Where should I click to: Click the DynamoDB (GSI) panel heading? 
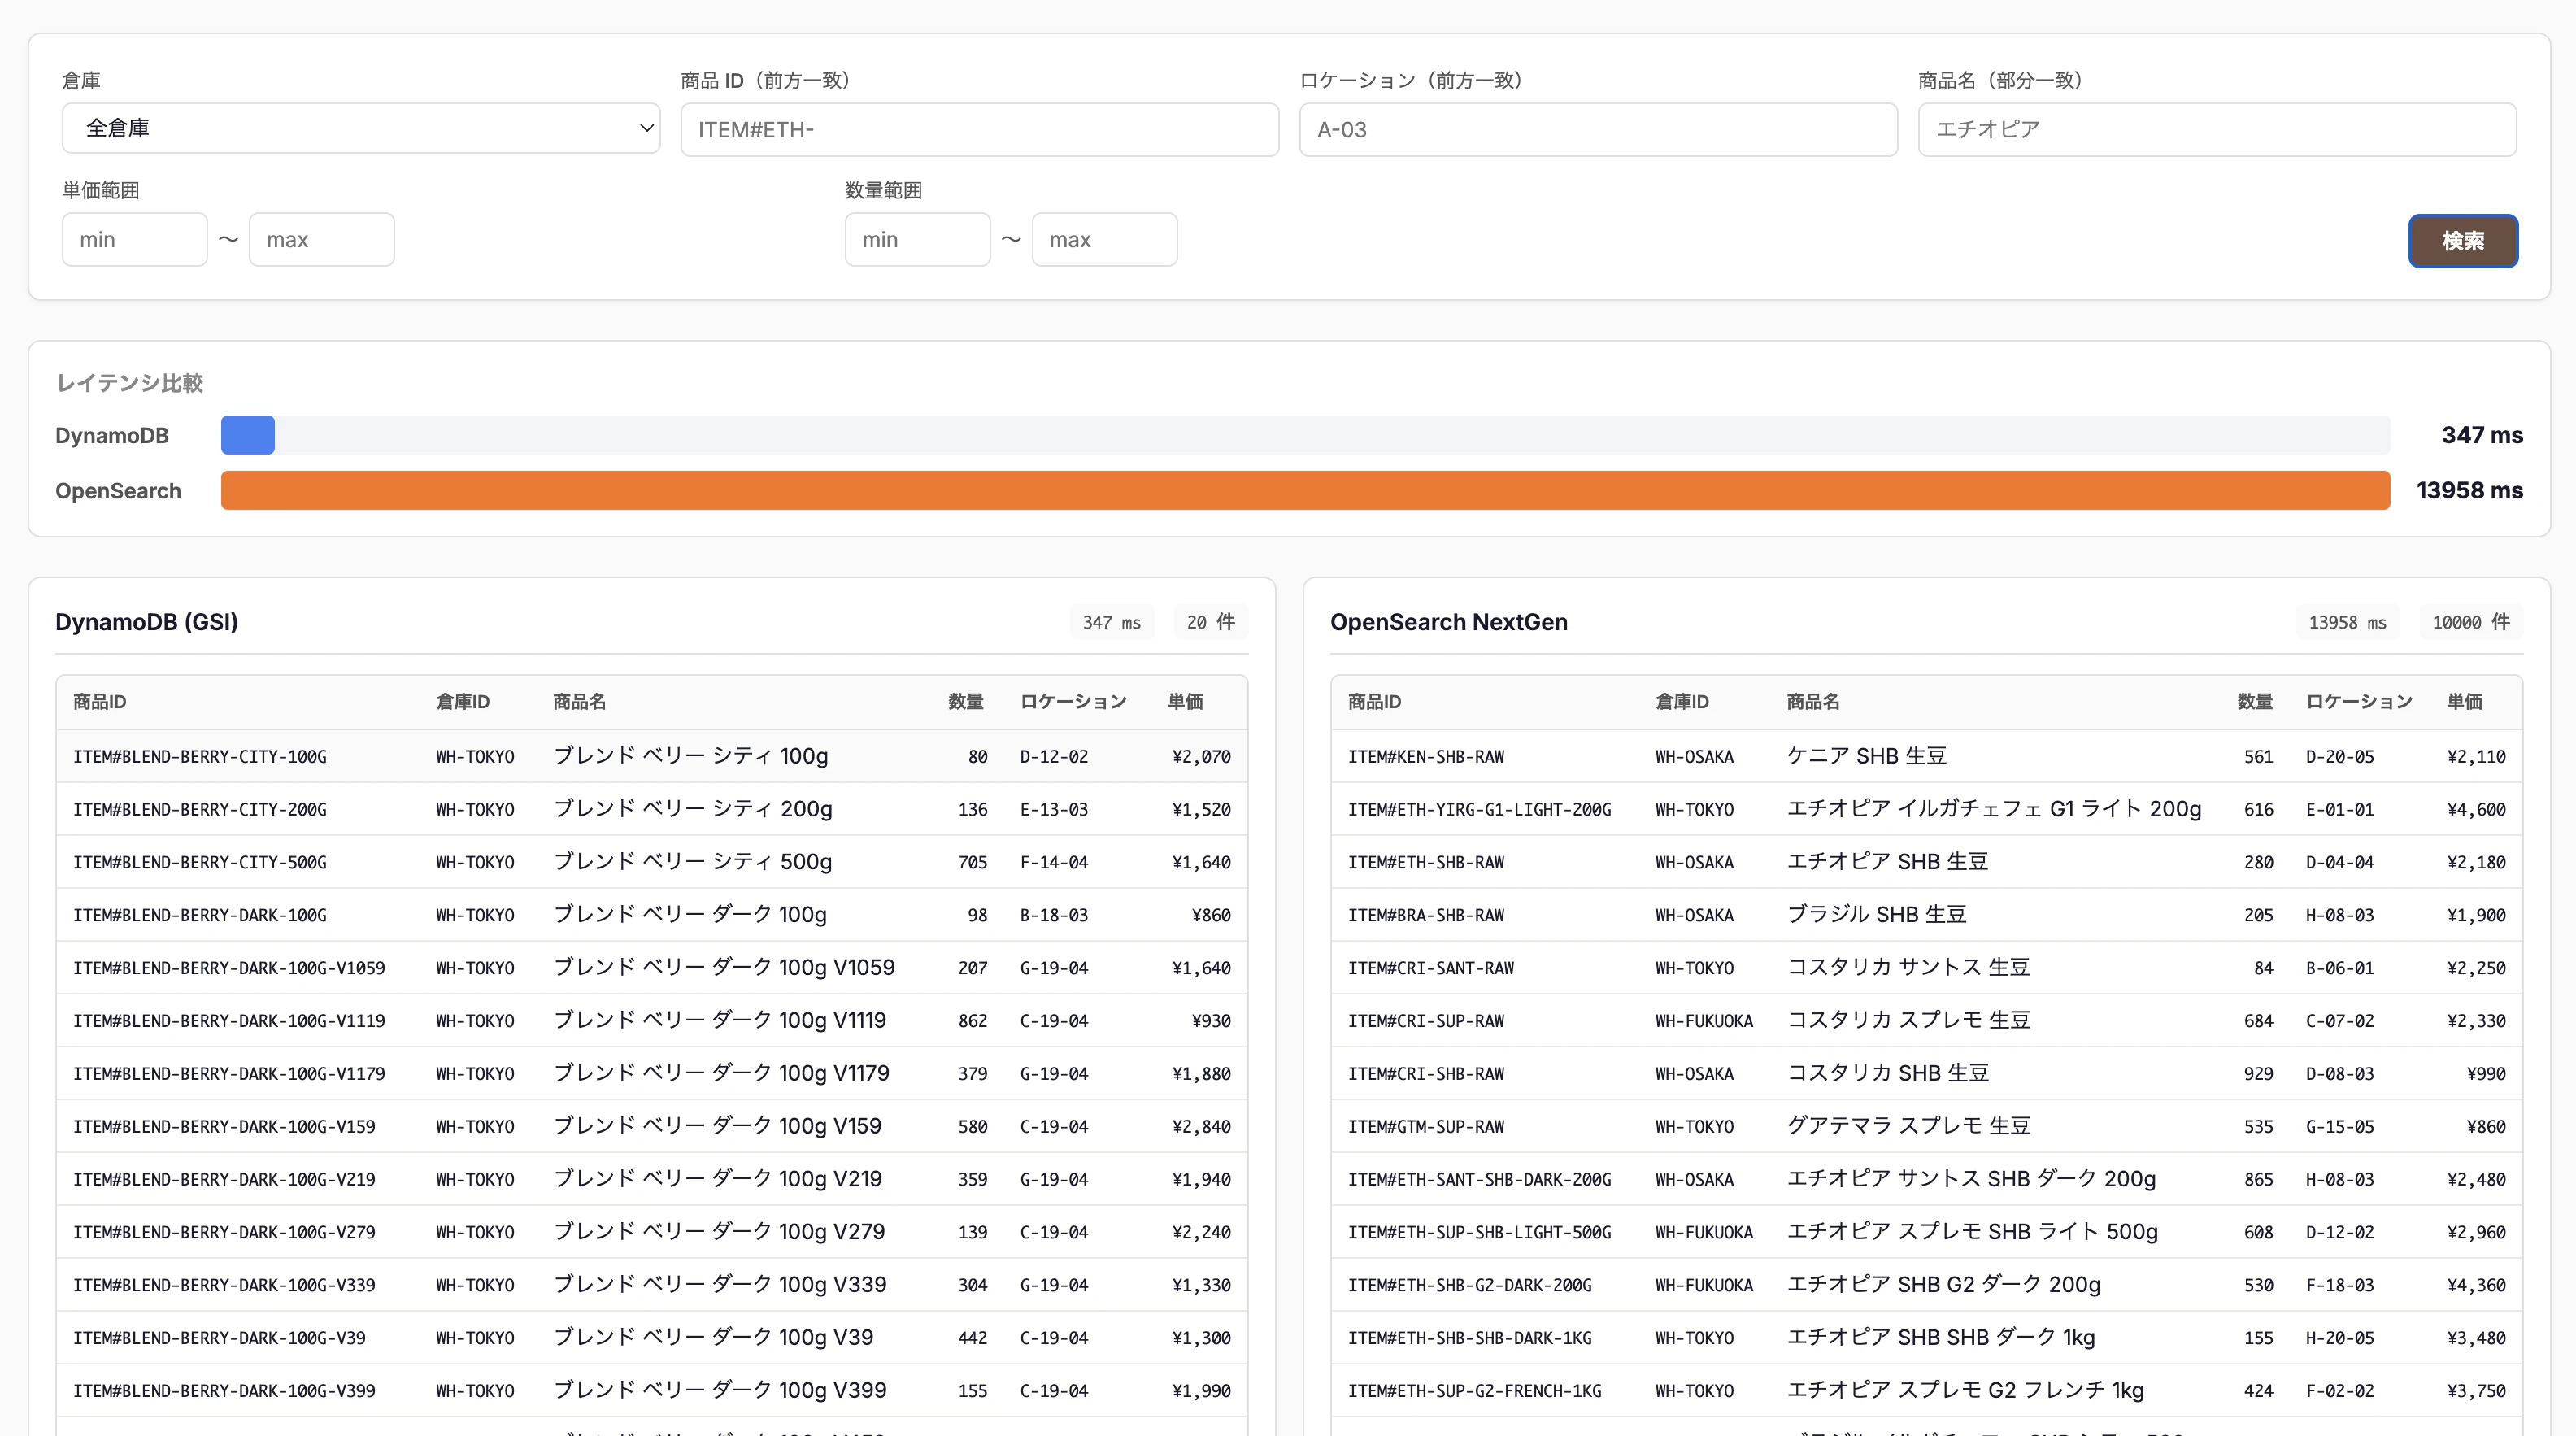tap(146, 622)
